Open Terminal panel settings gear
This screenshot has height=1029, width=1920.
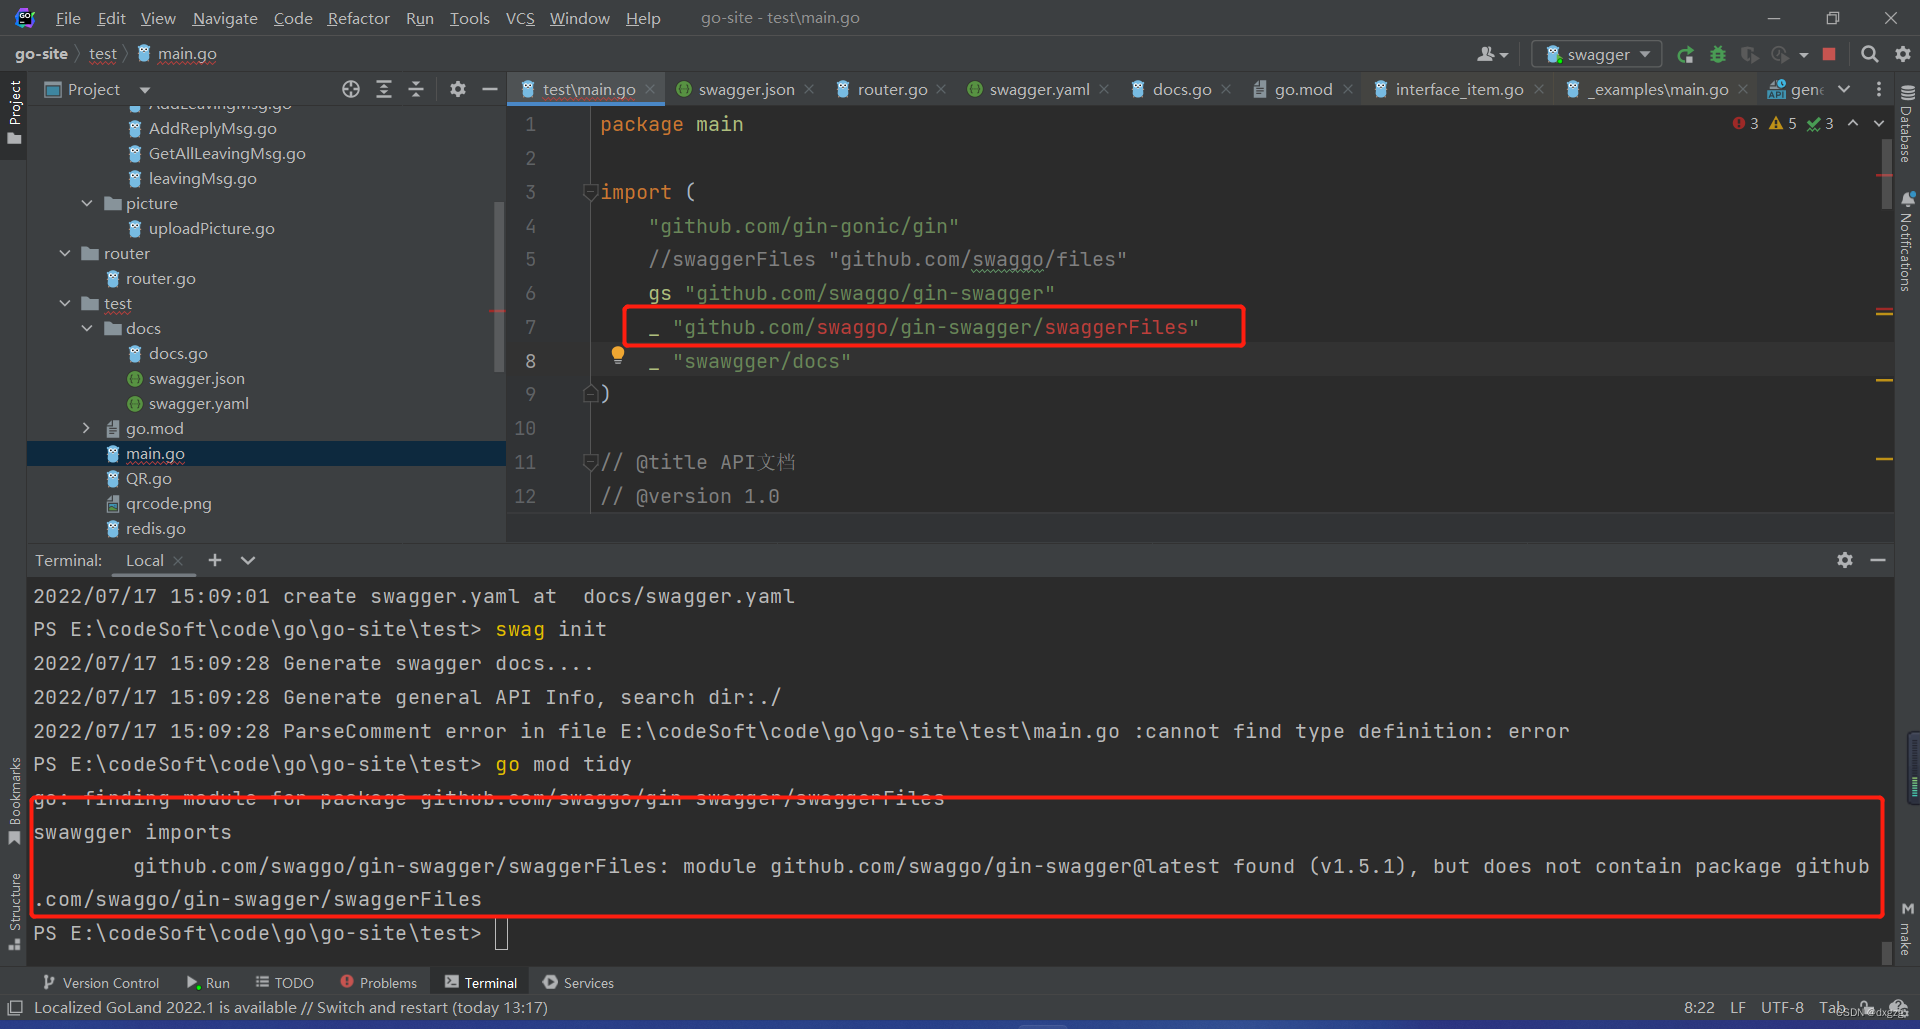pos(1845,560)
